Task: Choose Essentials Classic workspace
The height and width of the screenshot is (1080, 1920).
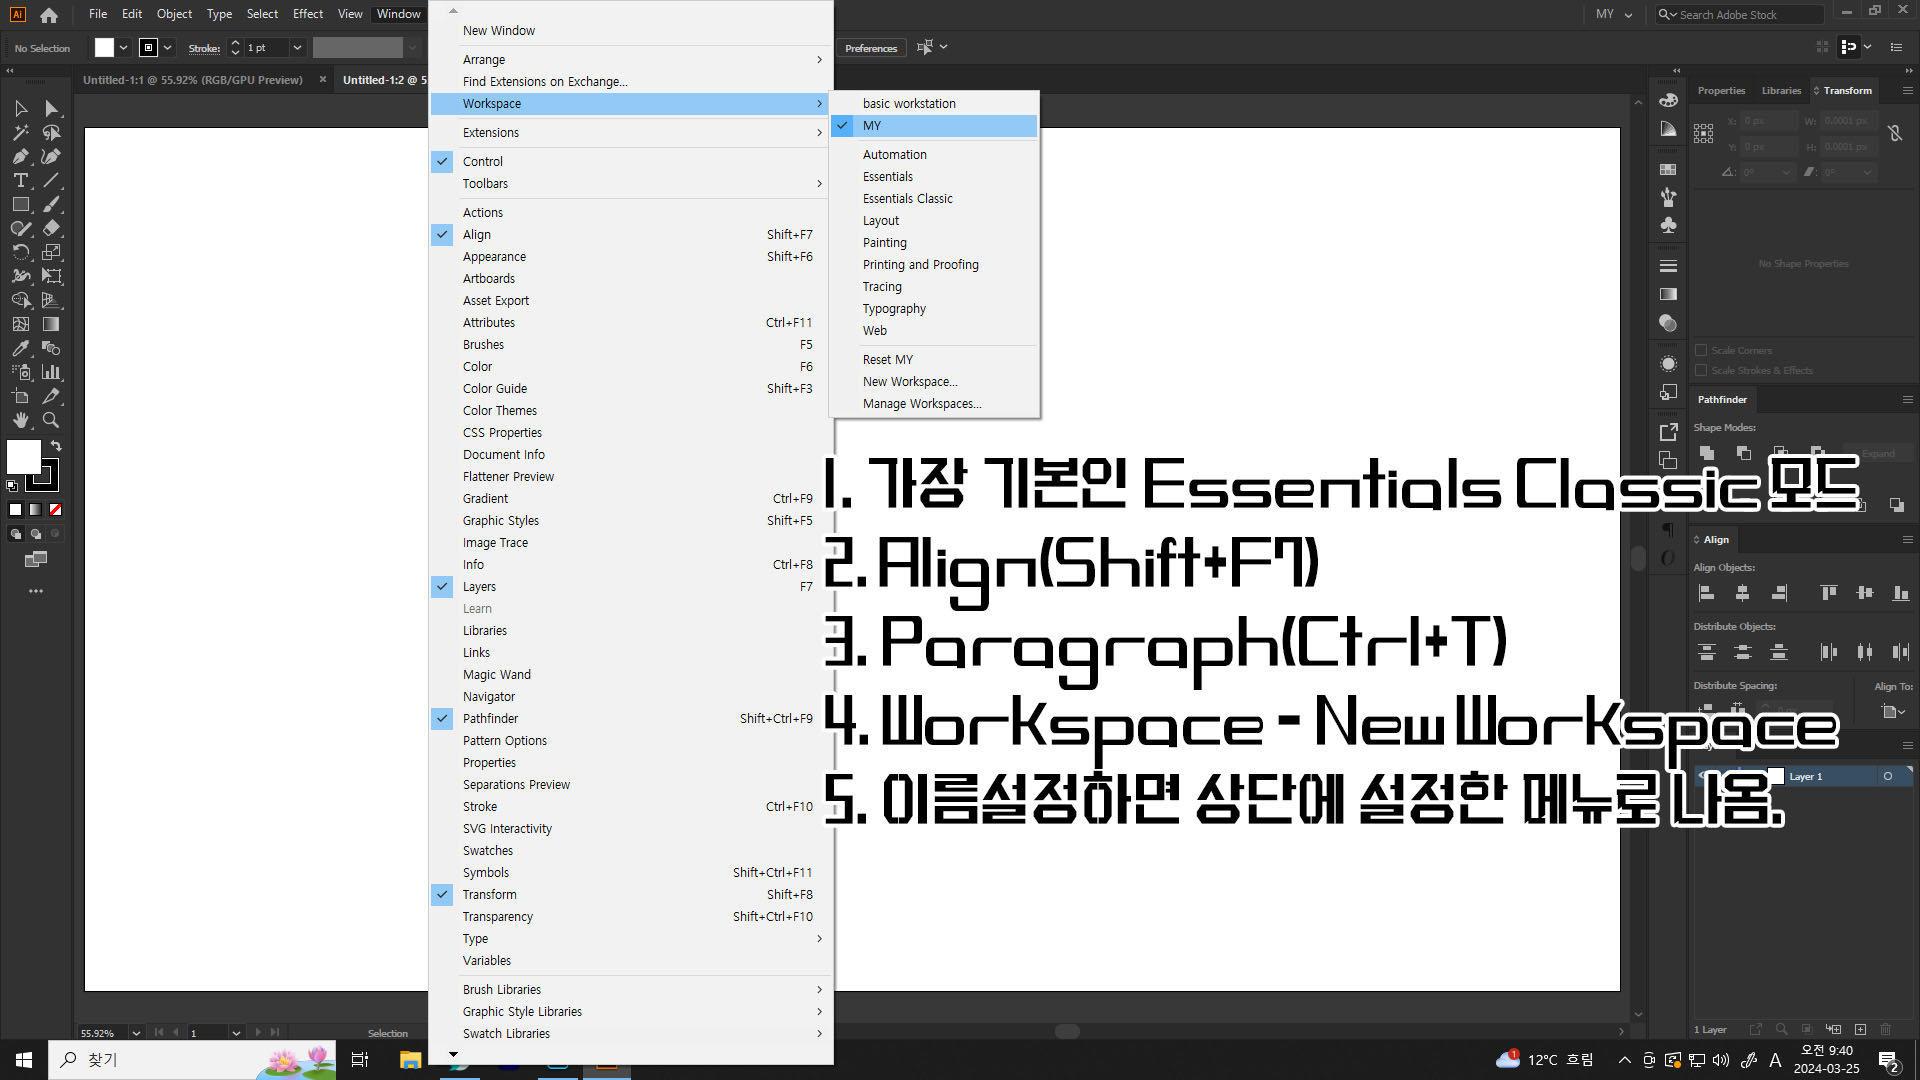Action: coord(907,198)
